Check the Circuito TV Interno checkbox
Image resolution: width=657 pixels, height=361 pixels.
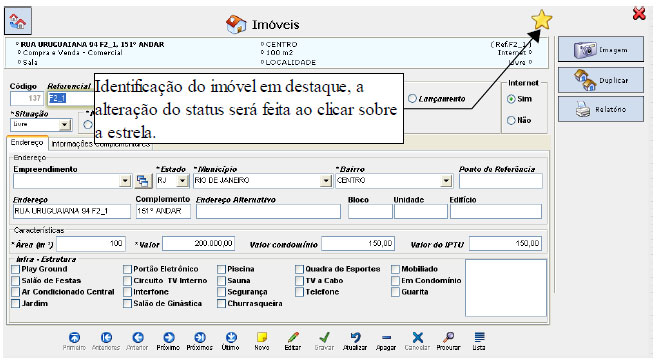[127, 281]
